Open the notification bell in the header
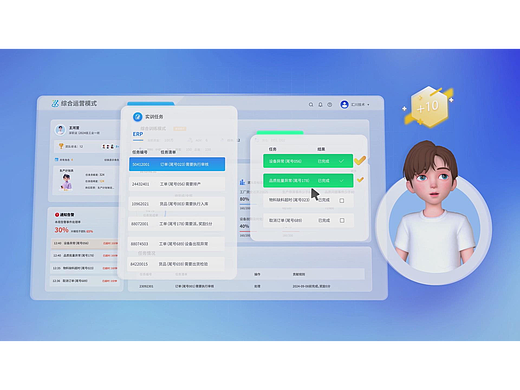This screenshot has width=520, height=390. (x=320, y=105)
